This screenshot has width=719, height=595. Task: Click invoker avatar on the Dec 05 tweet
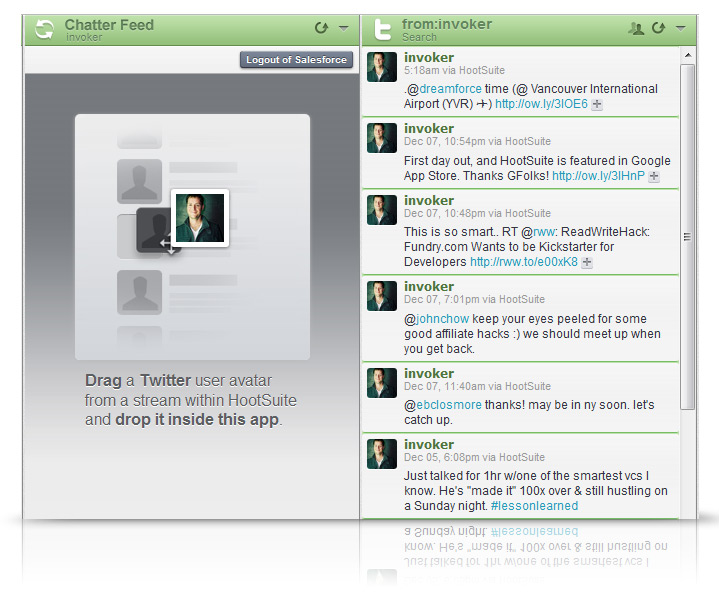(382, 454)
